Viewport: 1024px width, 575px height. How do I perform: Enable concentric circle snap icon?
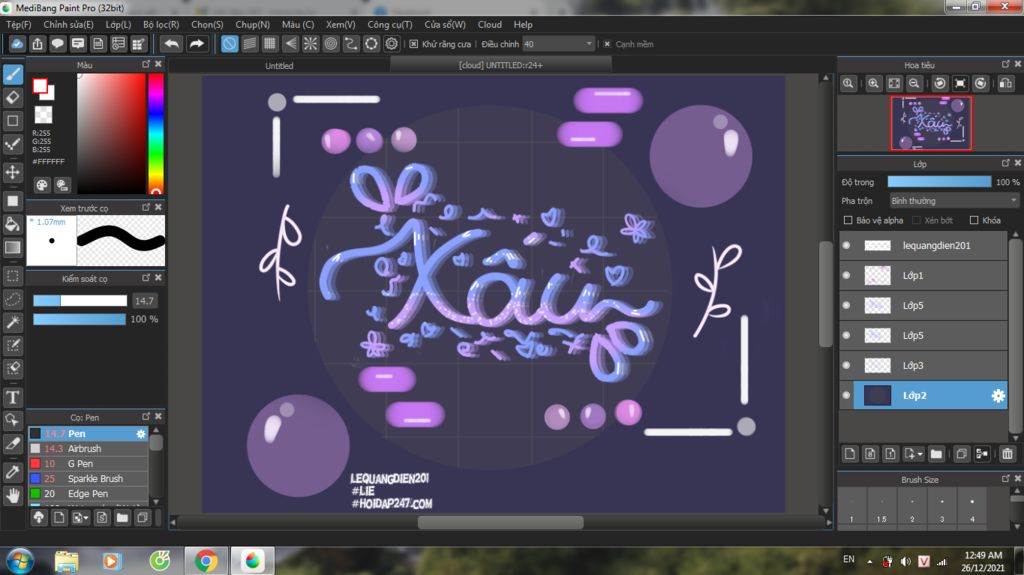(x=330, y=44)
